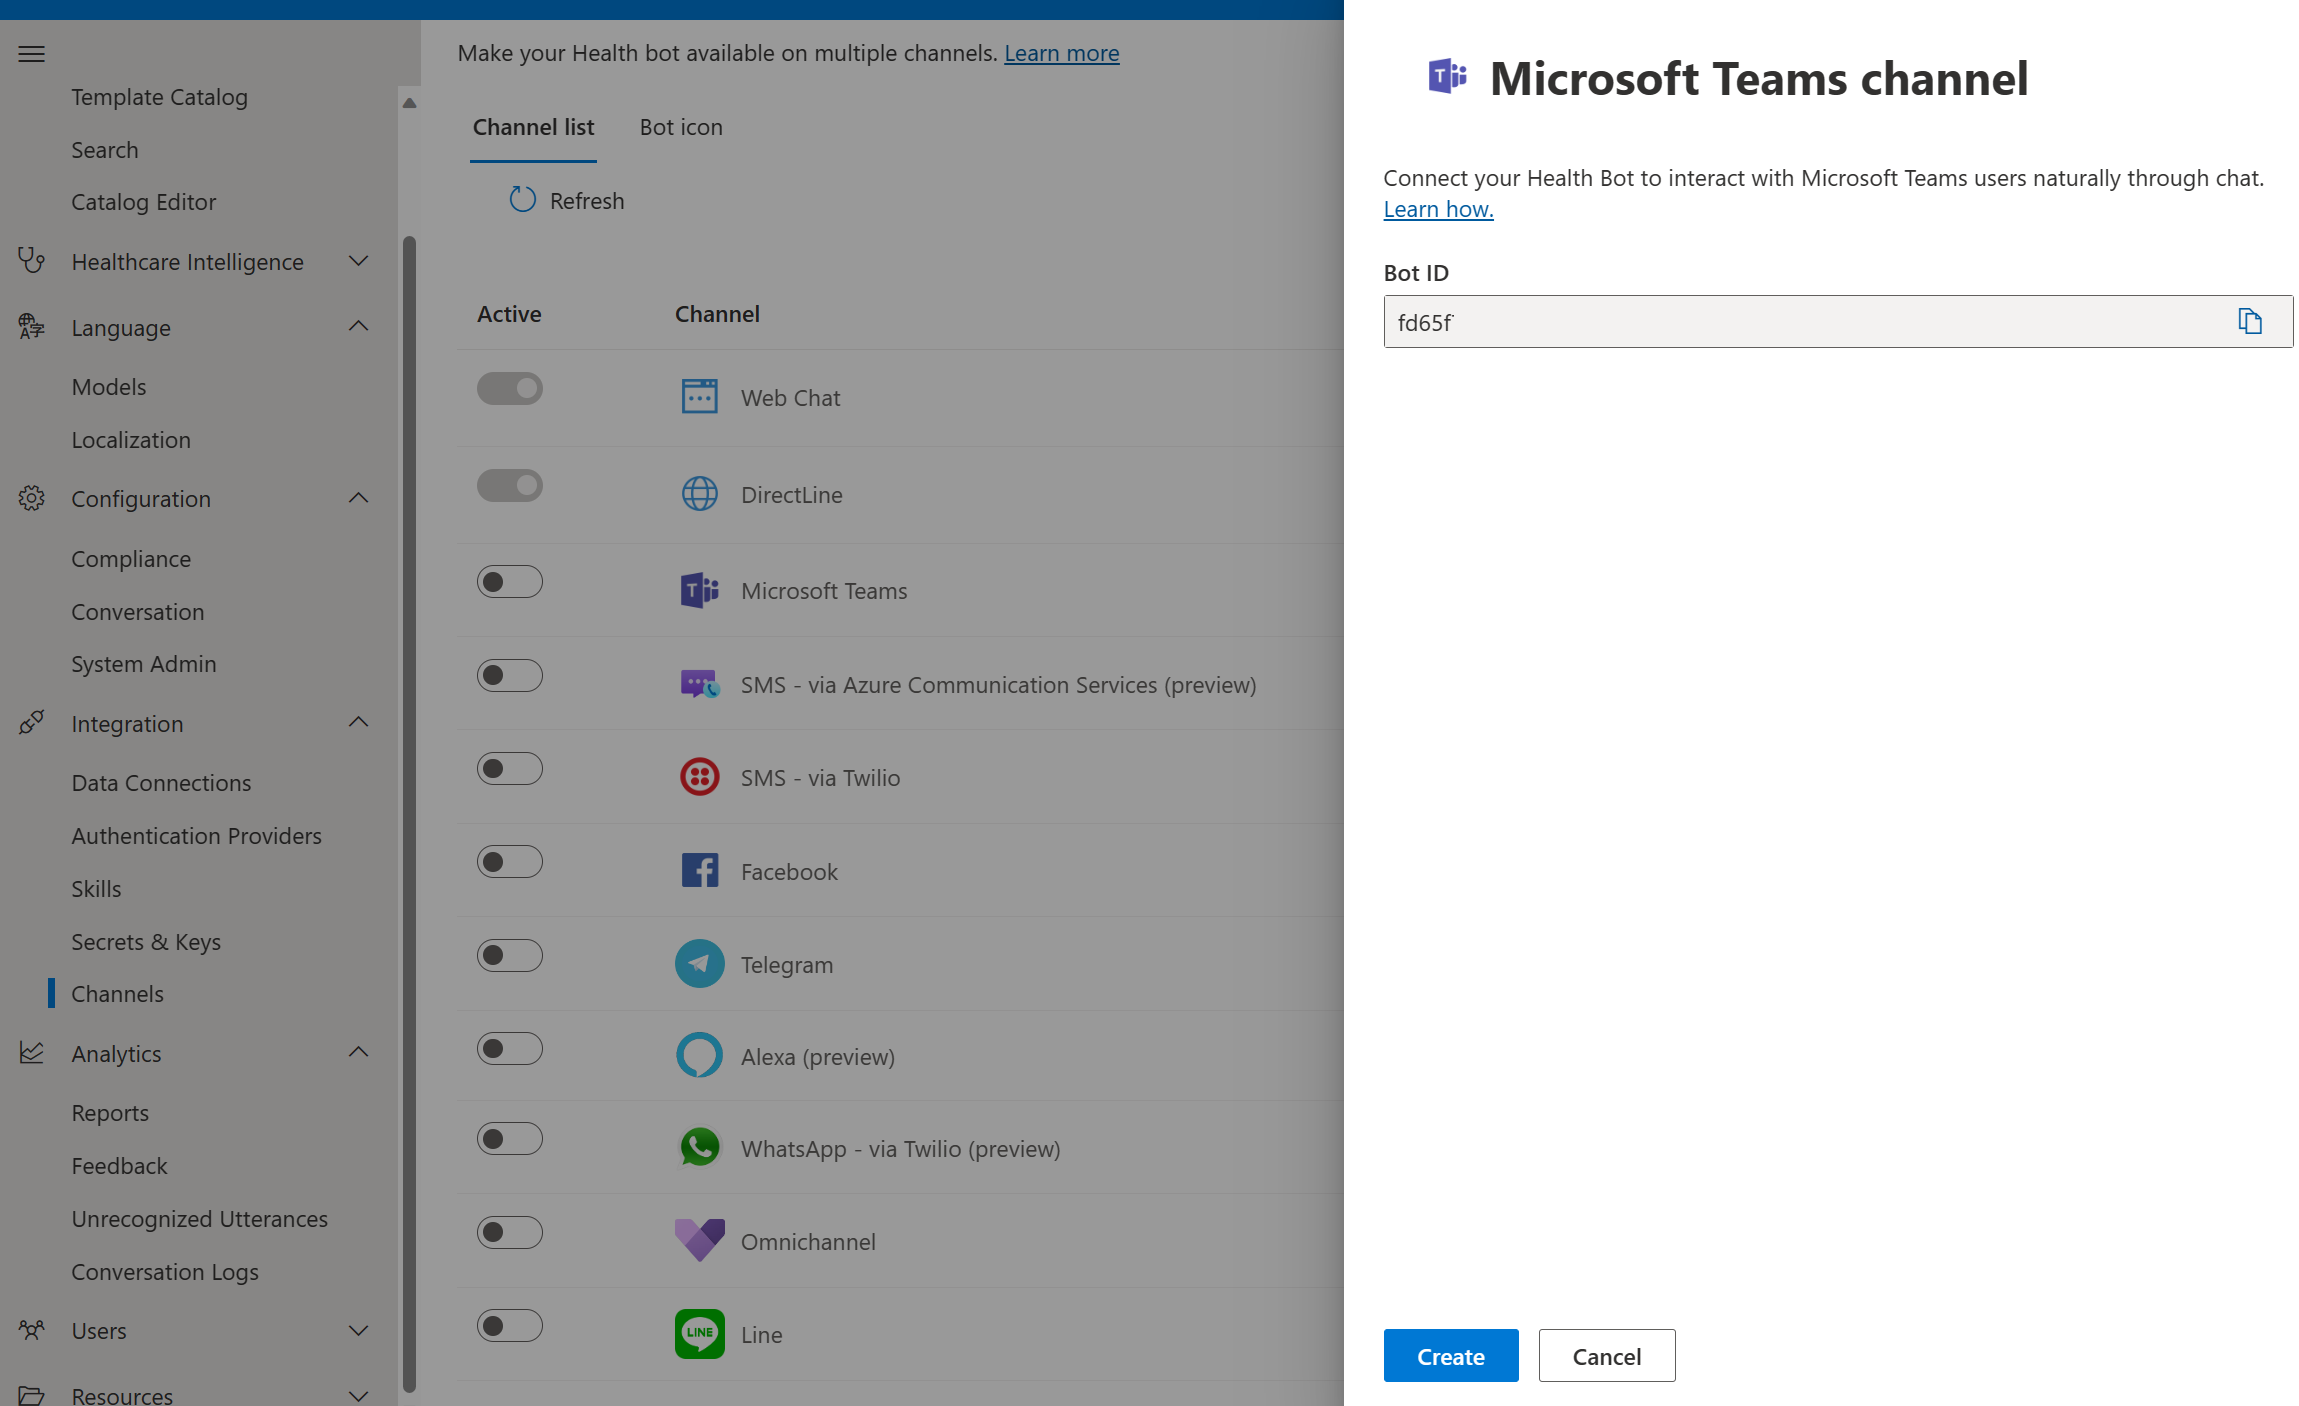2299x1406 pixels.
Task: Toggle the Web Chat active switch
Action: (510, 388)
